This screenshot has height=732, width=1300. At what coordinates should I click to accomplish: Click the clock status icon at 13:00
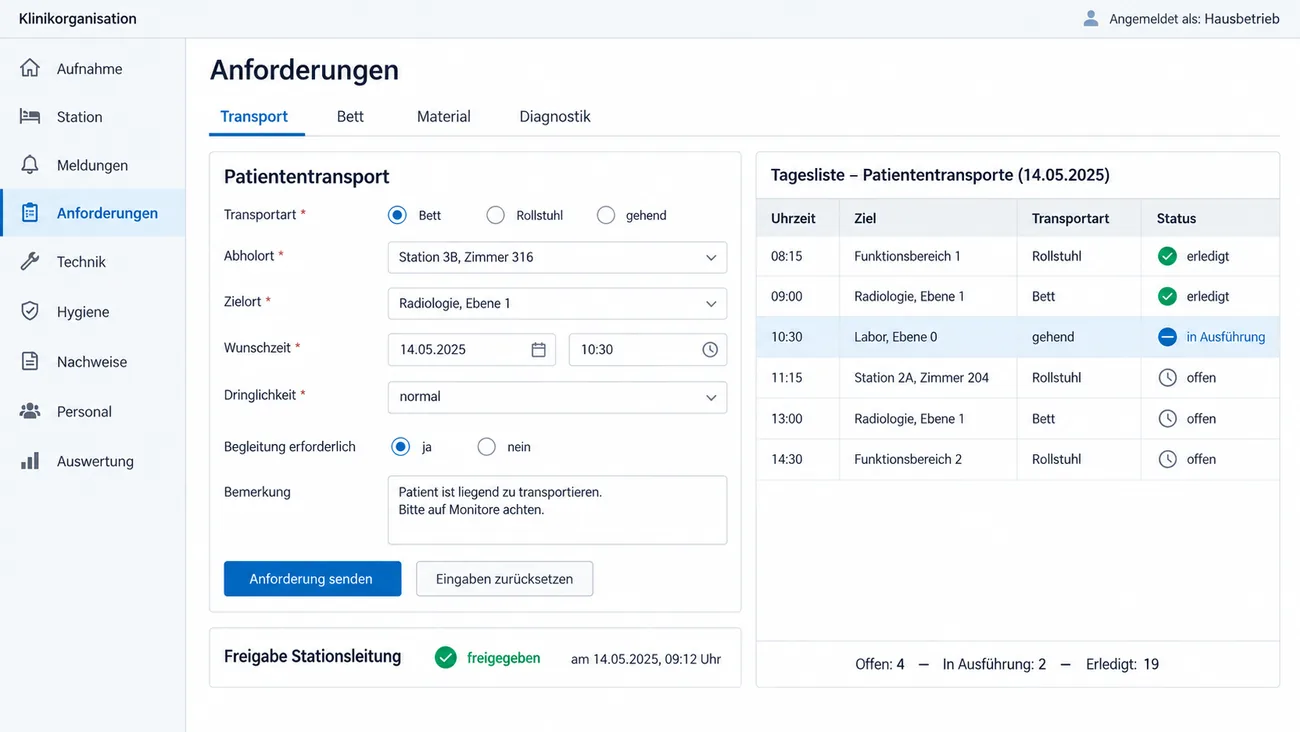(1167, 418)
